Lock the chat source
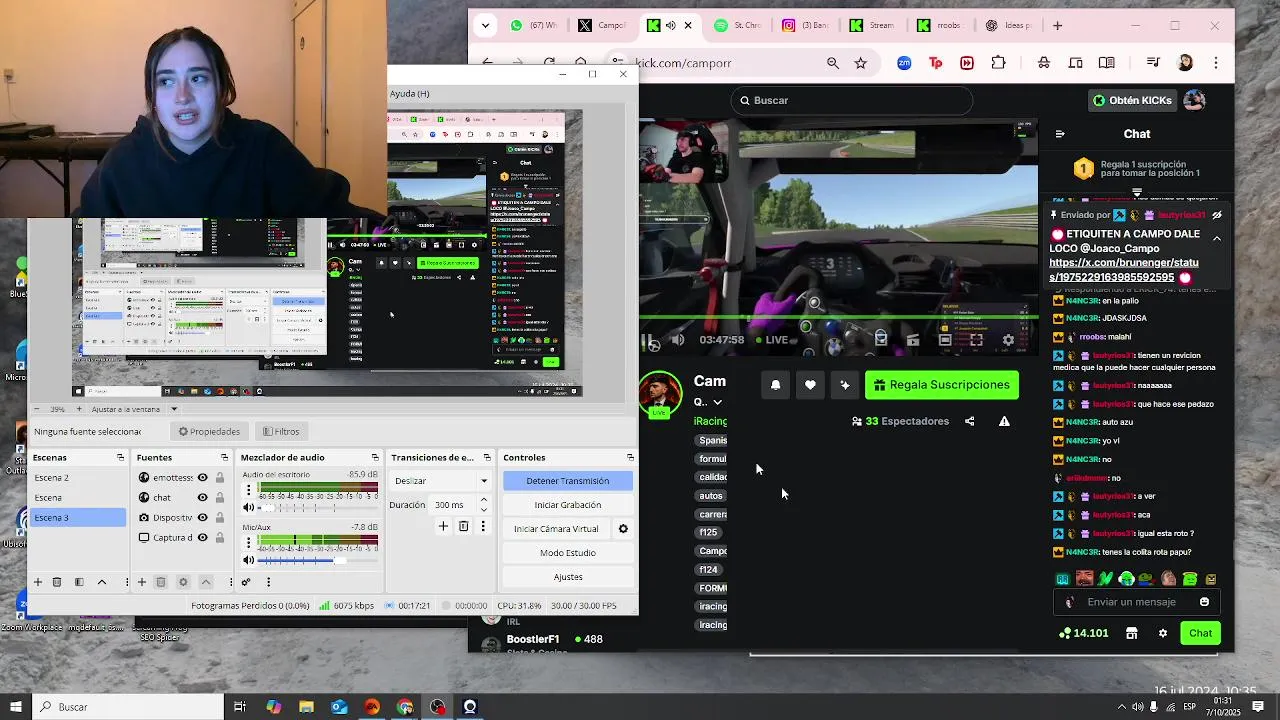Screen dimensions: 1280x720 pyautogui.click(x=220, y=497)
